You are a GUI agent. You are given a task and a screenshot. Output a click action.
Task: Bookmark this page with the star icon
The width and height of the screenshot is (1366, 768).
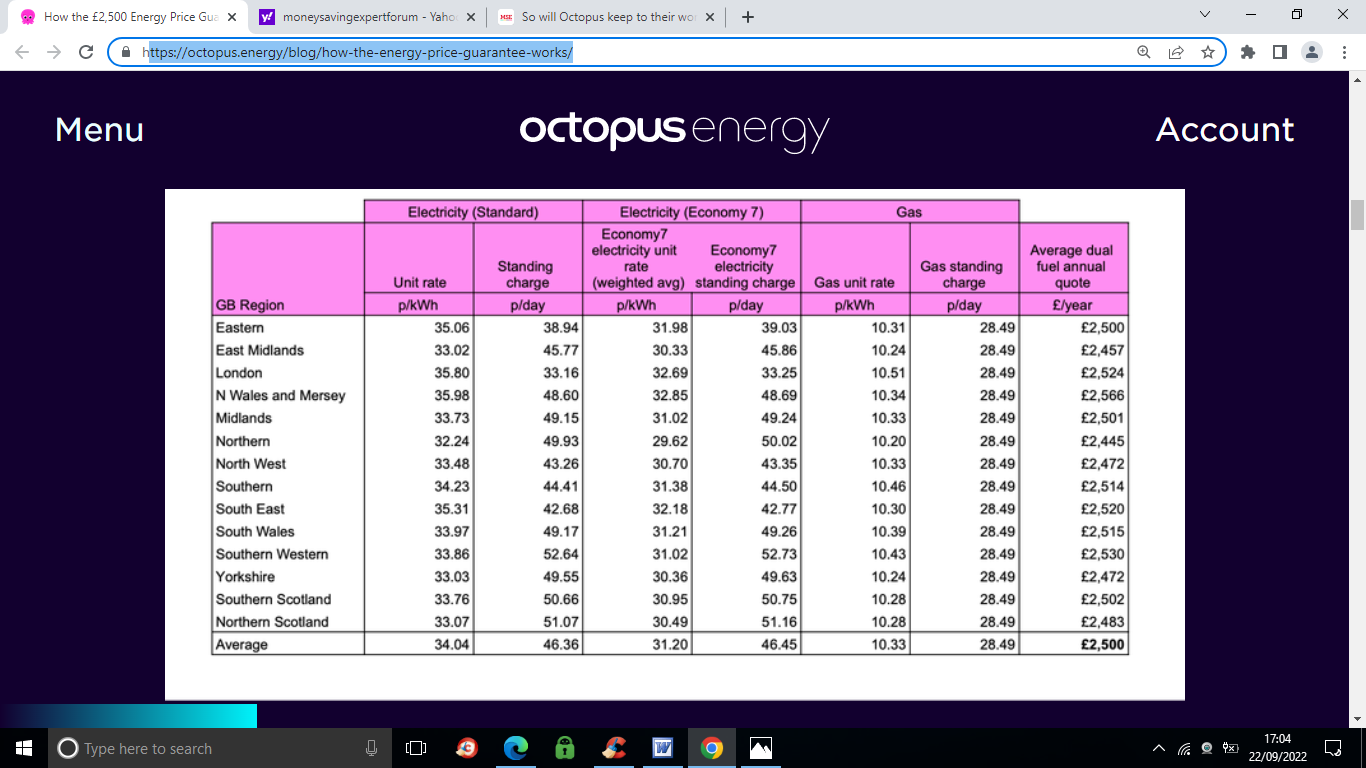[1207, 52]
